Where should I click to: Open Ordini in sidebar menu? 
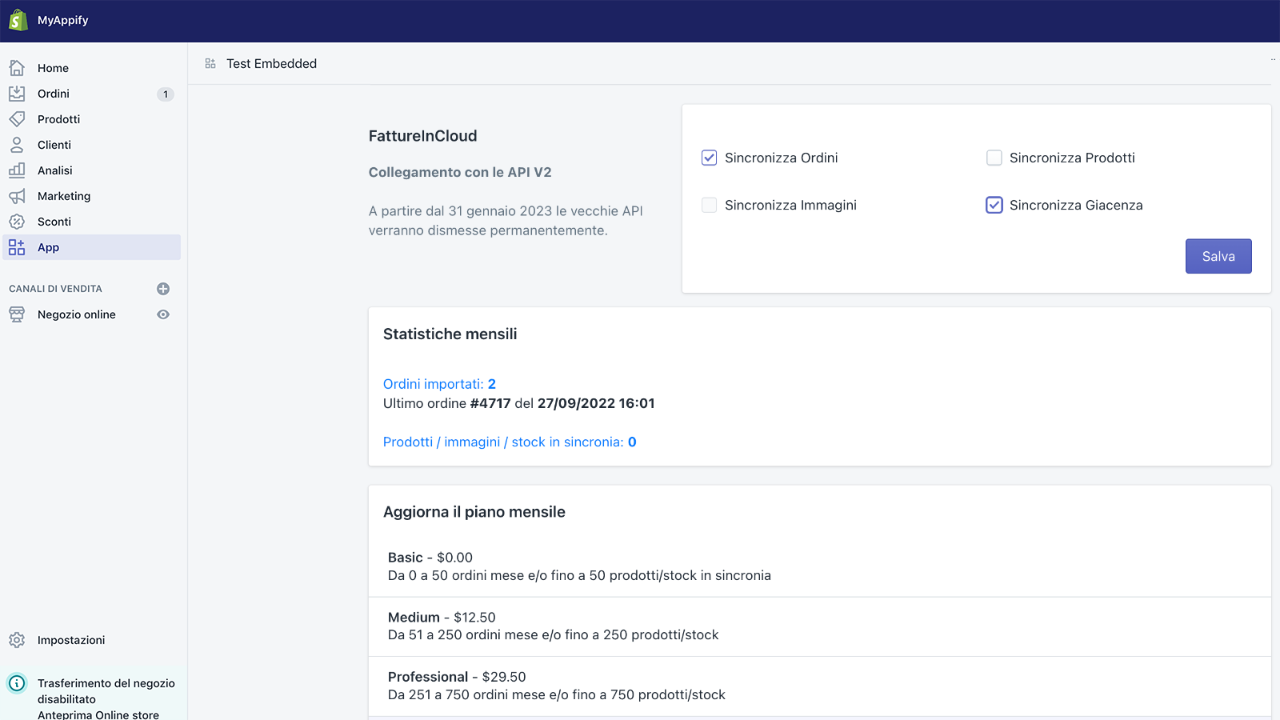54,94
